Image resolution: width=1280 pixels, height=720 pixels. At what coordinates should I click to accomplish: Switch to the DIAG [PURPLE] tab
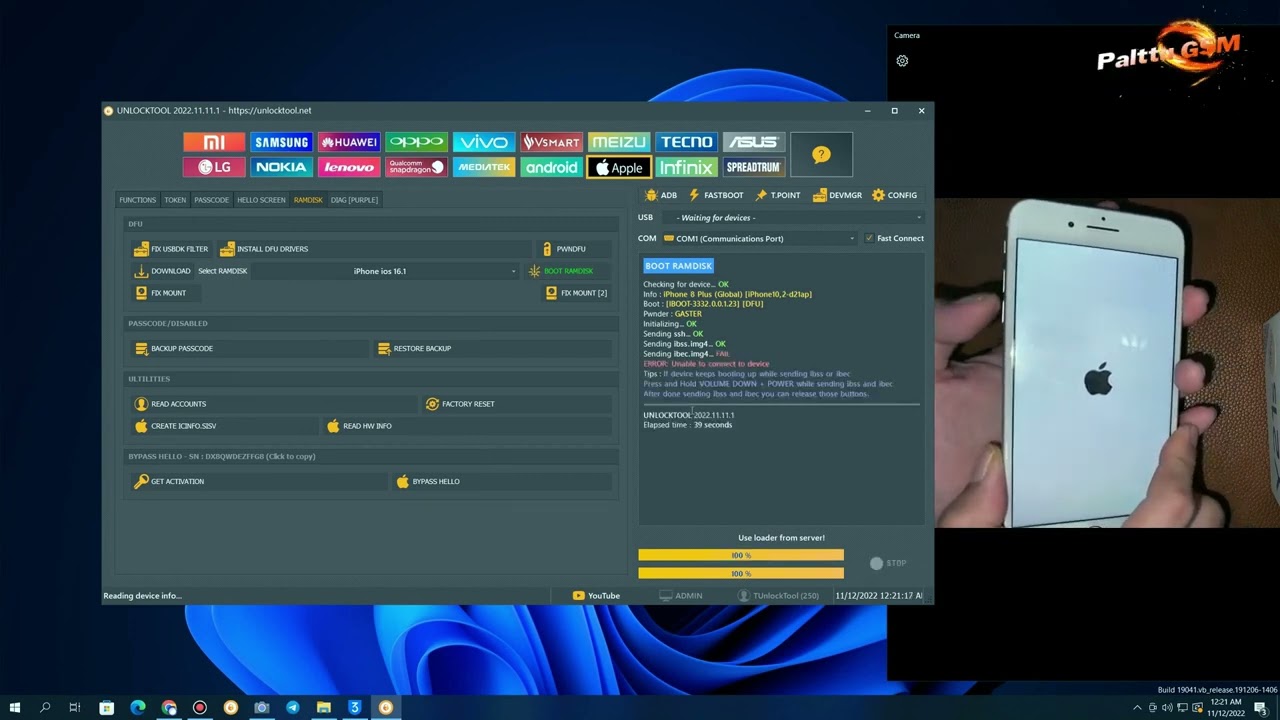click(354, 200)
